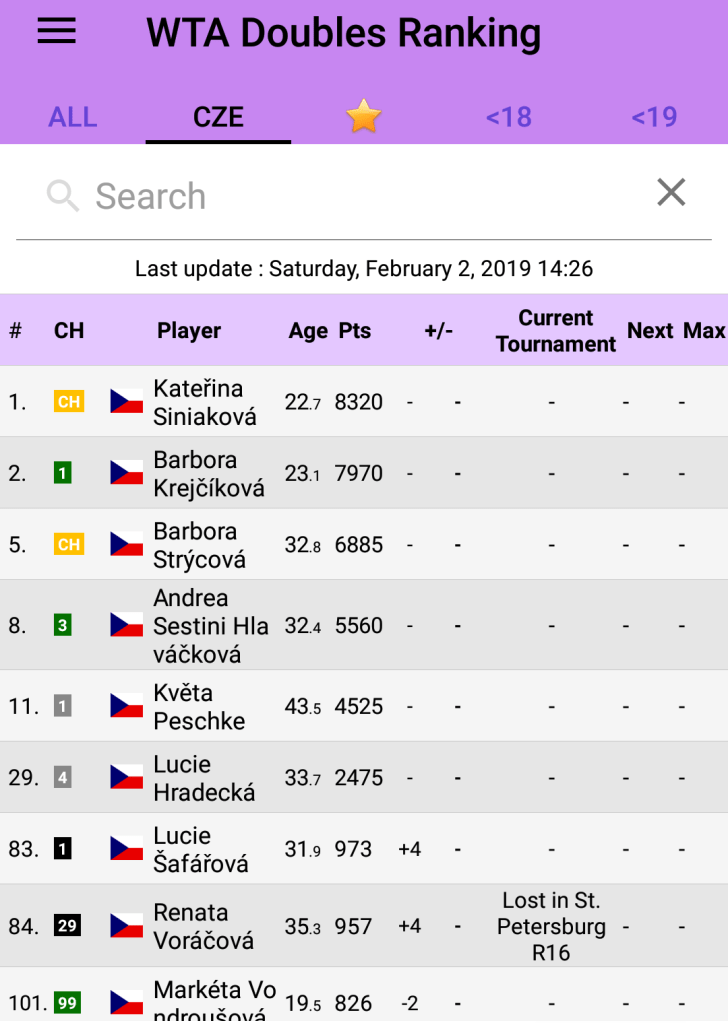
Task: Clear search with the X icon
Action: pos(671,192)
